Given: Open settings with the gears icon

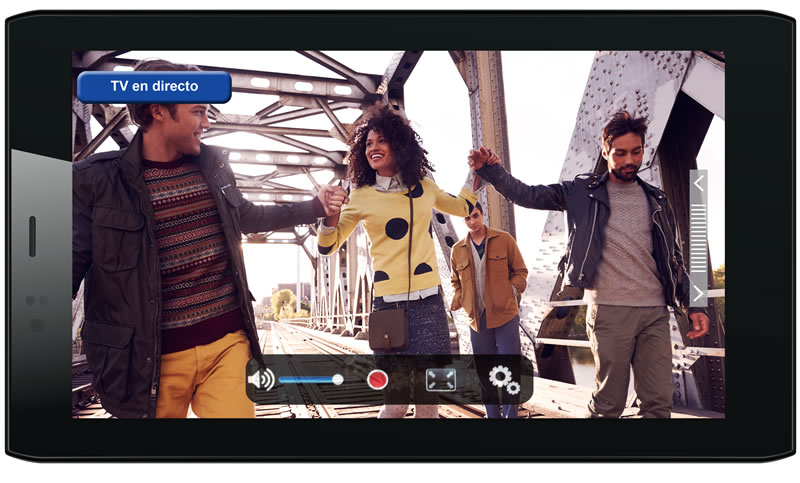Looking at the screenshot, I should click(504, 380).
